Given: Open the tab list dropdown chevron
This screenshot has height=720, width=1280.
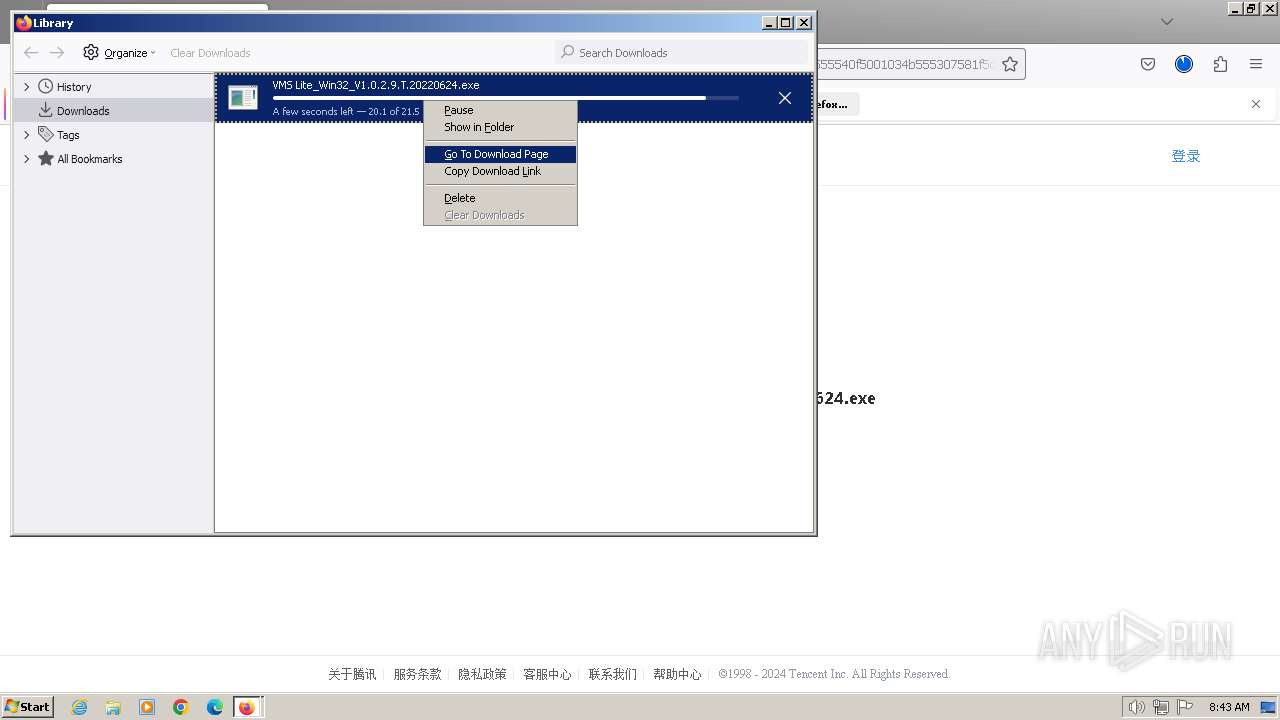Looking at the screenshot, I should point(1166,21).
